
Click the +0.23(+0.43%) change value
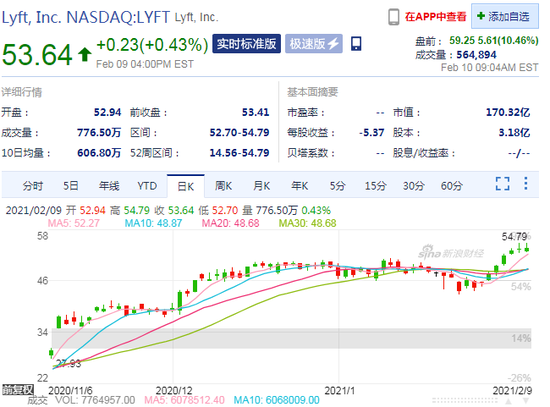(x=152, y=45)
